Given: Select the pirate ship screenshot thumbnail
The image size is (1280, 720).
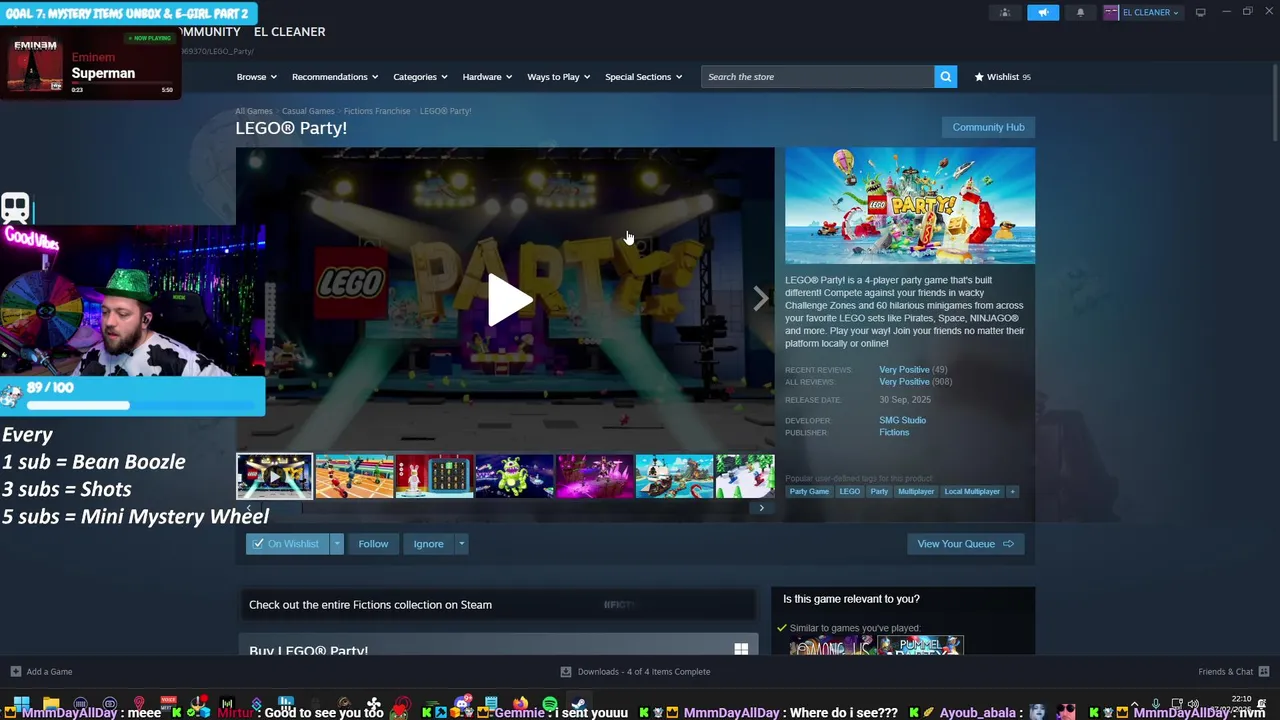Looking at the screenshot, I should click(674, 476).
